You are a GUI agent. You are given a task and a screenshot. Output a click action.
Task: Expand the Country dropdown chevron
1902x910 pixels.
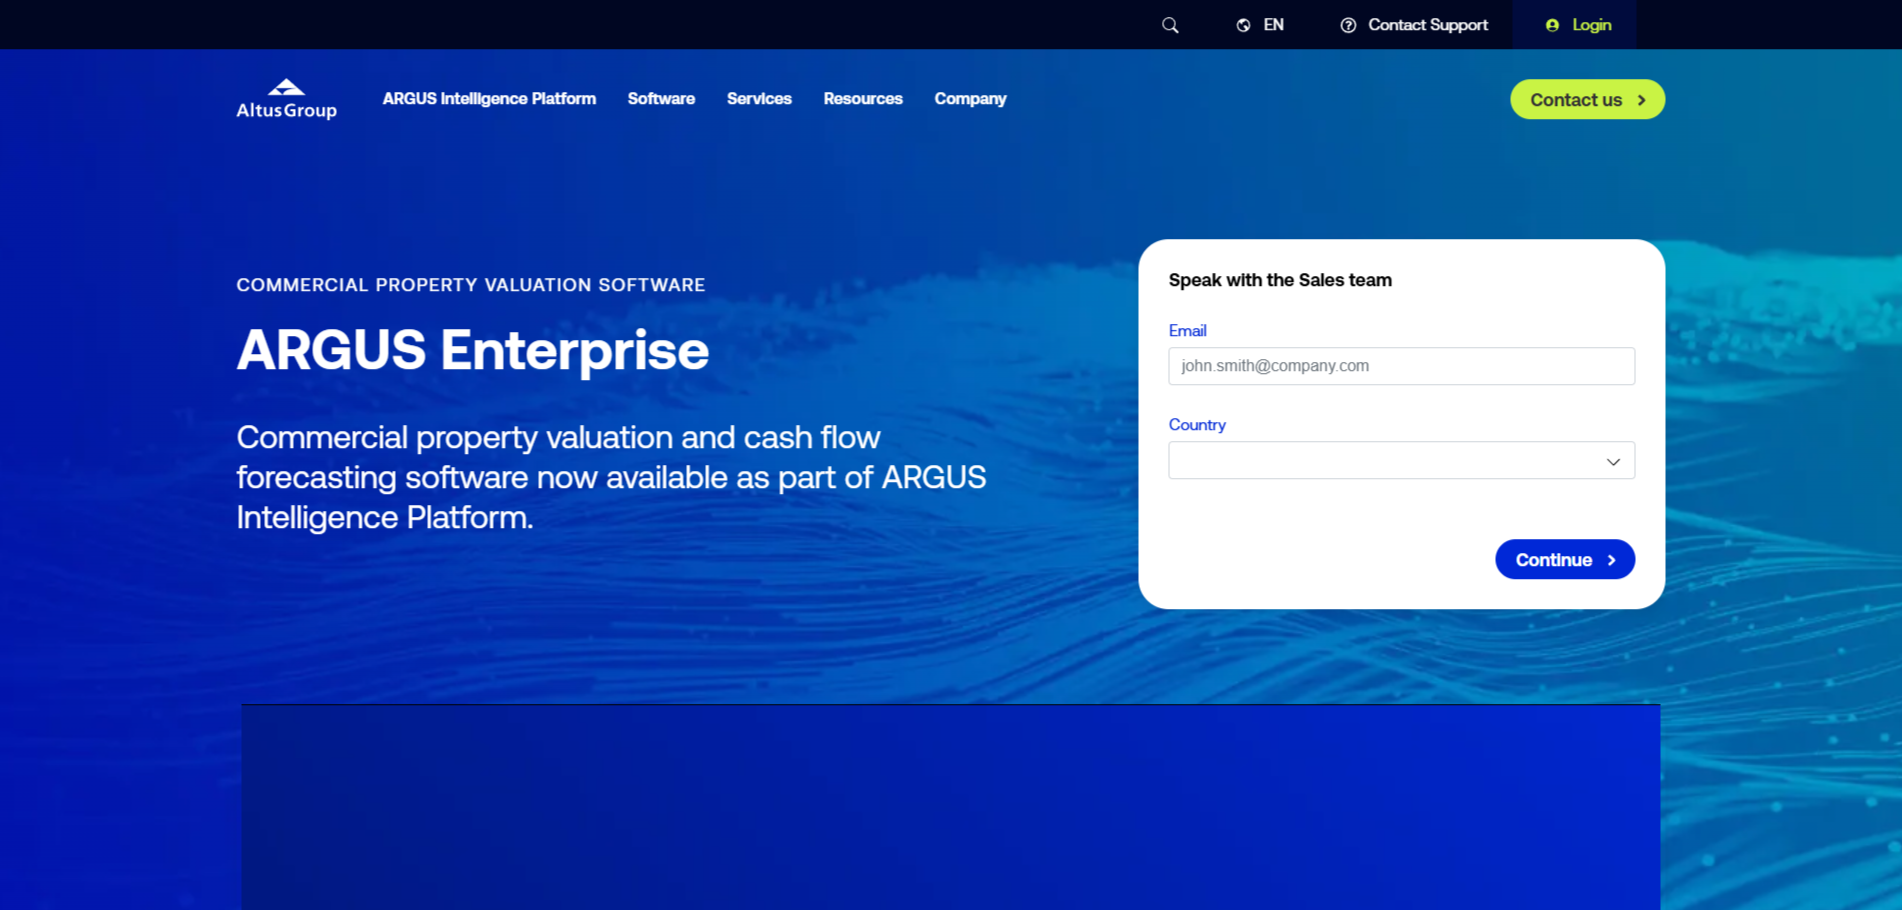point(1613,461)
